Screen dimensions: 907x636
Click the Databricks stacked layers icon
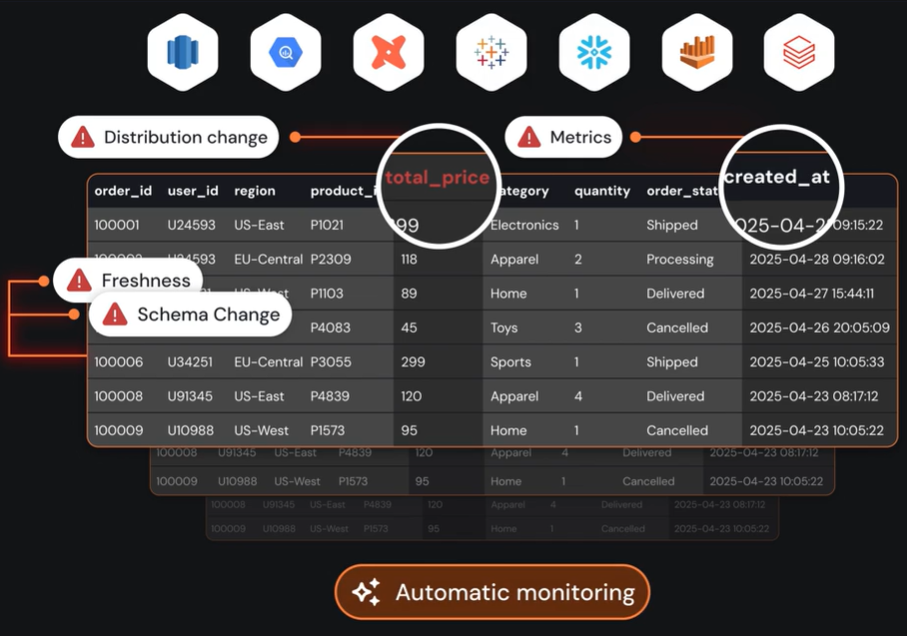click(x=799, y=52)
